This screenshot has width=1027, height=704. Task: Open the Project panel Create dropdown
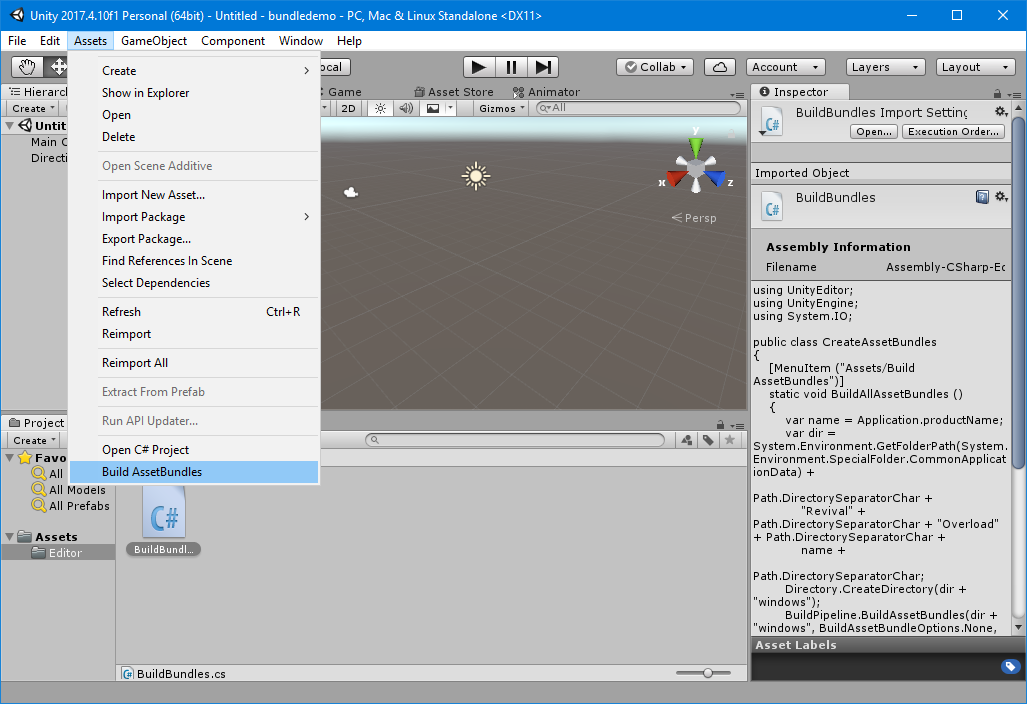point(33,440)
